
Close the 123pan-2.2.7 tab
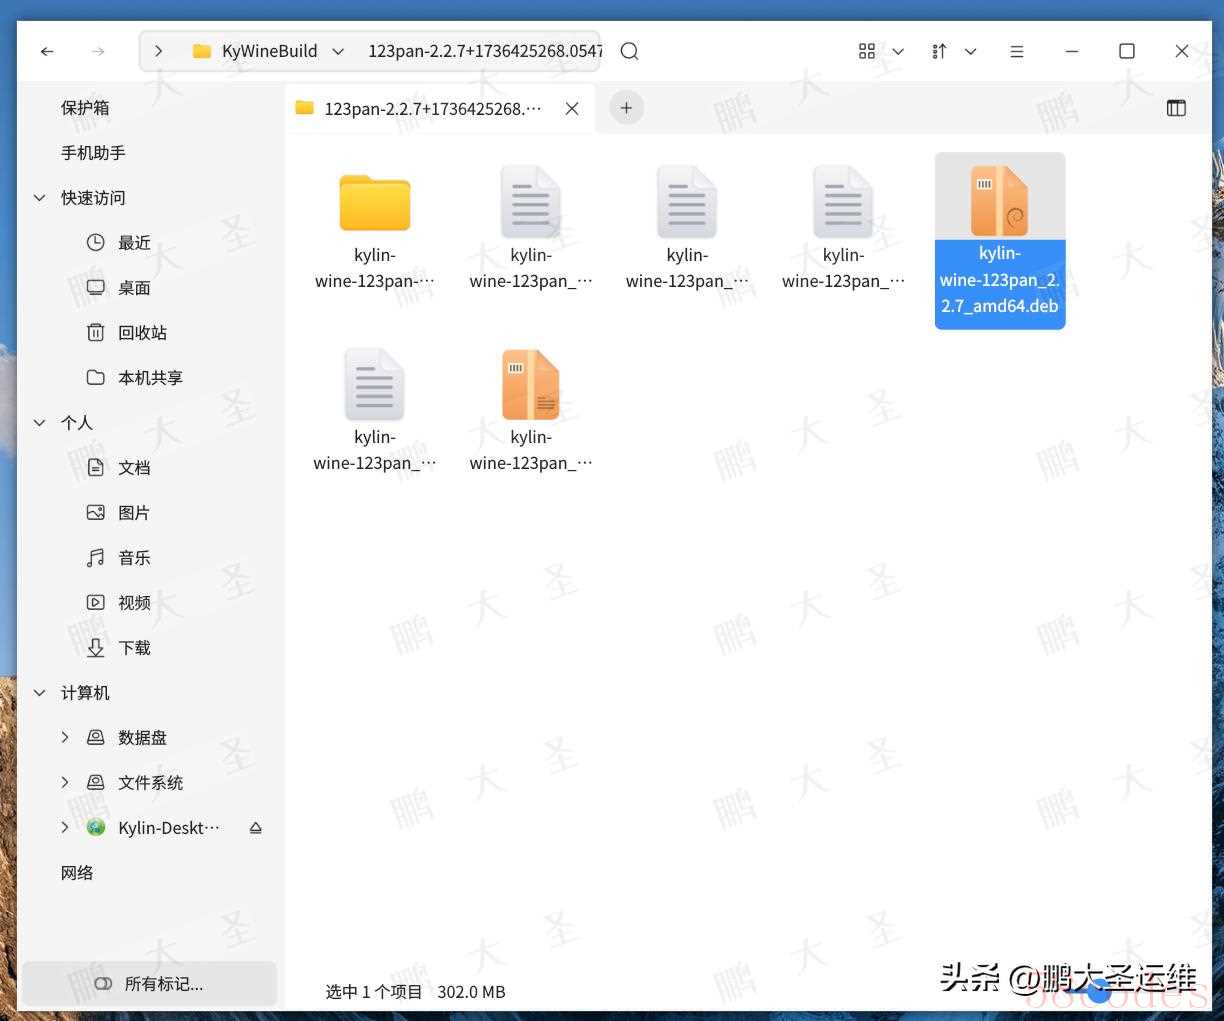coord(572,108)
